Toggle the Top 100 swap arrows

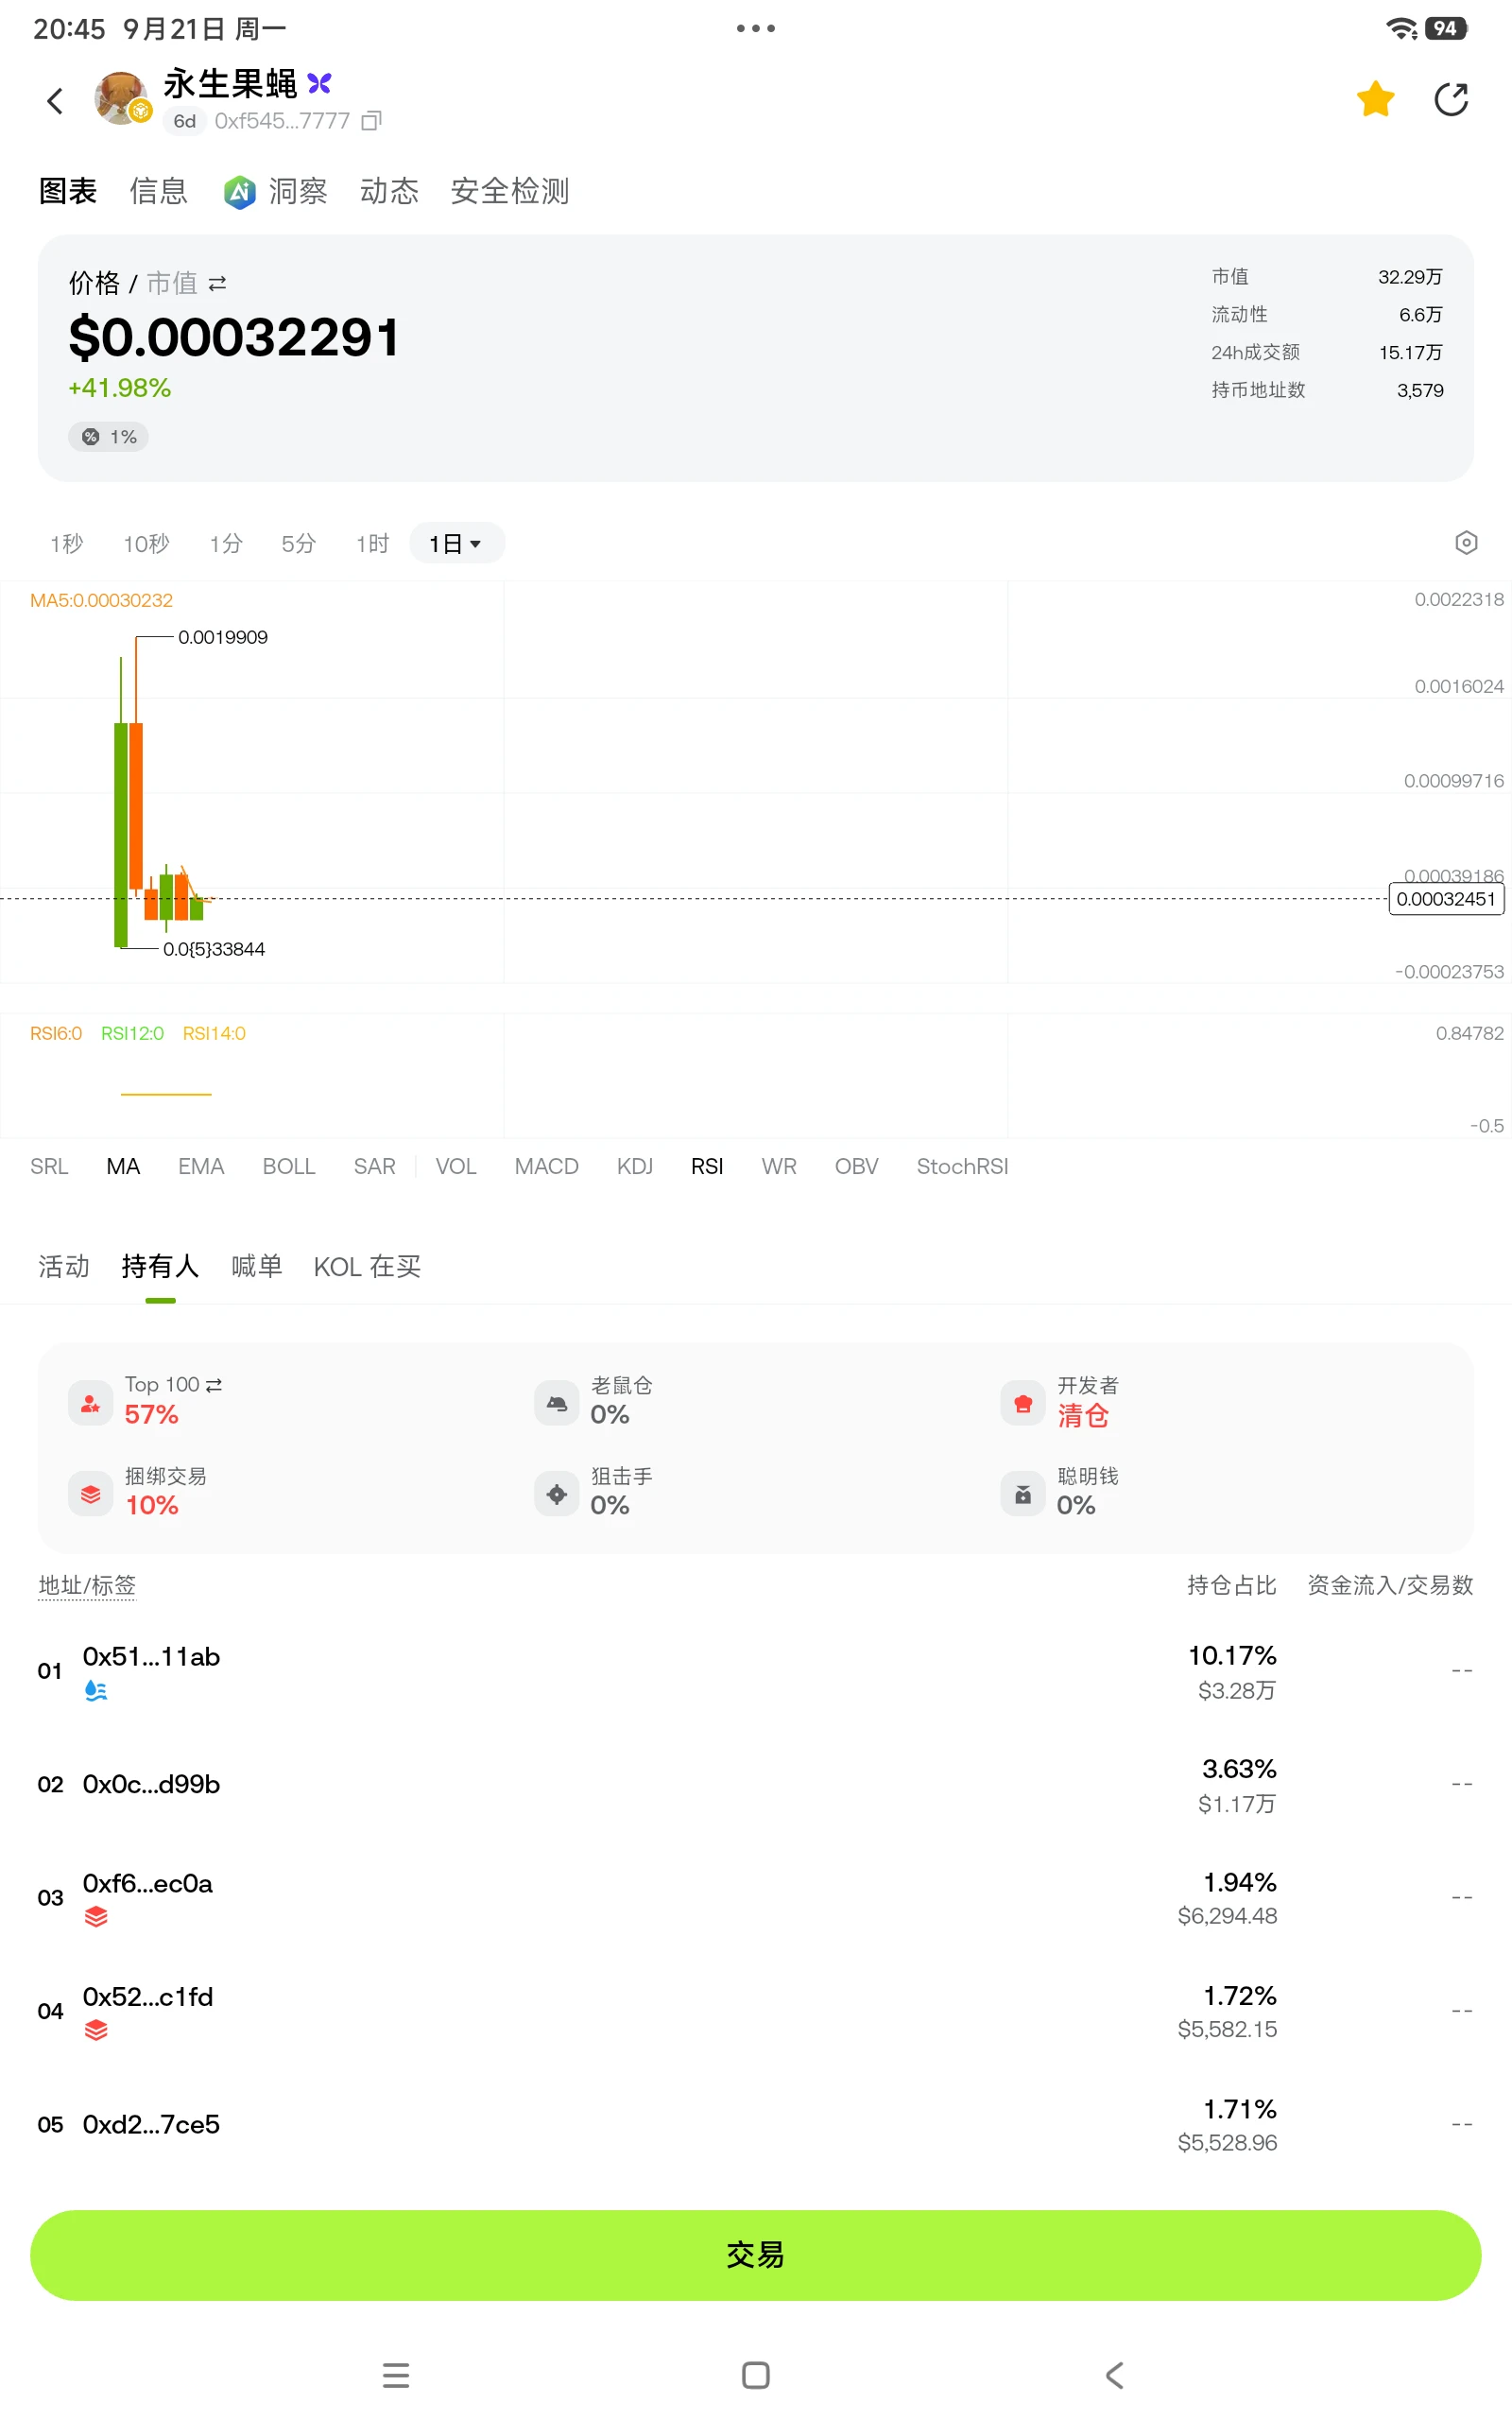tap(214, 1385)
